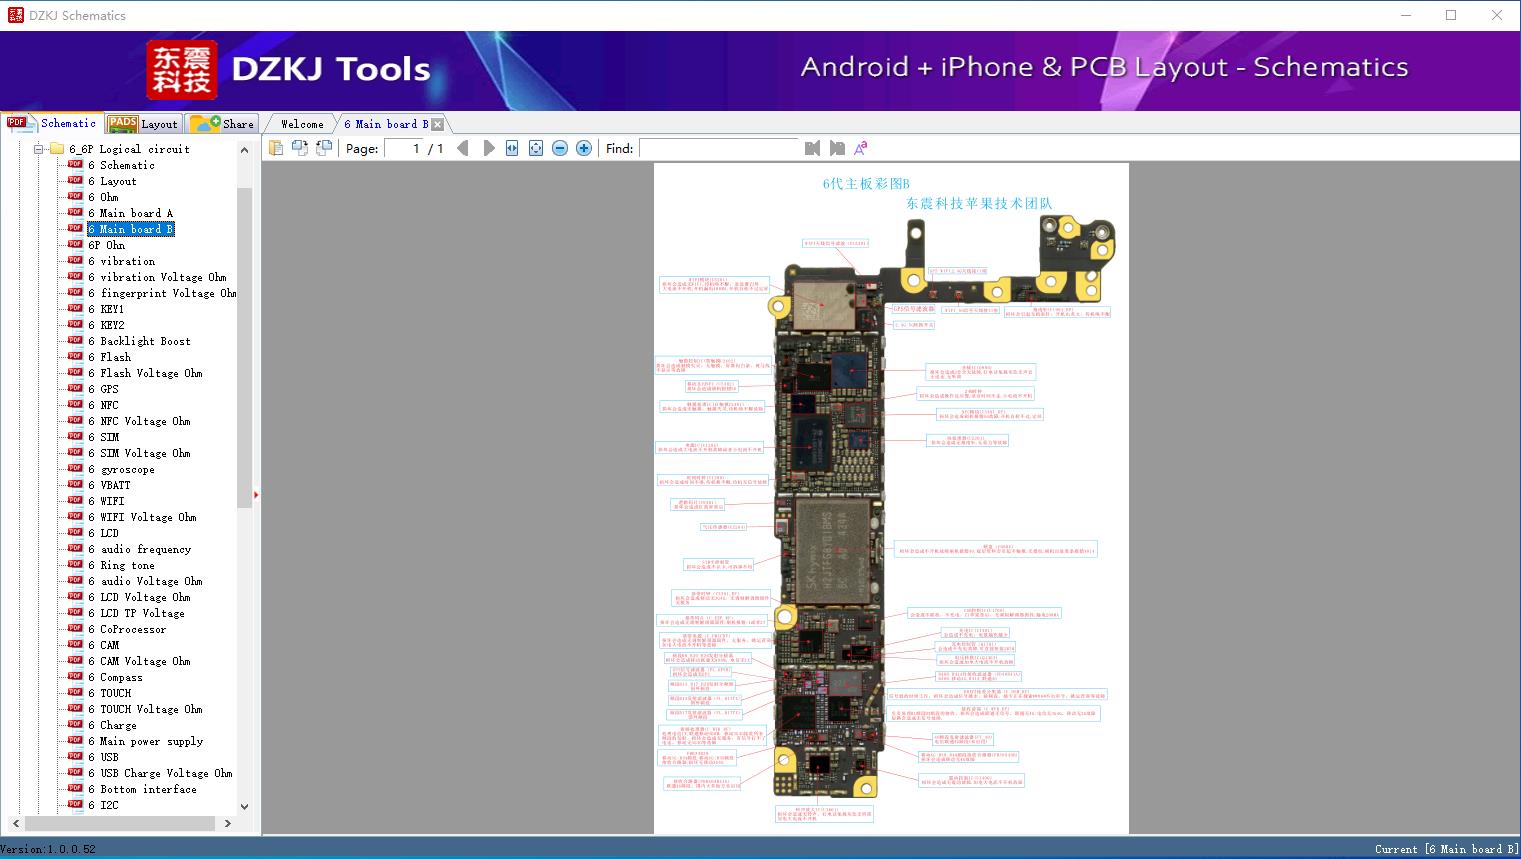
Task: Click the PDF icon beside 6 LCD
Action: (75, 533)
